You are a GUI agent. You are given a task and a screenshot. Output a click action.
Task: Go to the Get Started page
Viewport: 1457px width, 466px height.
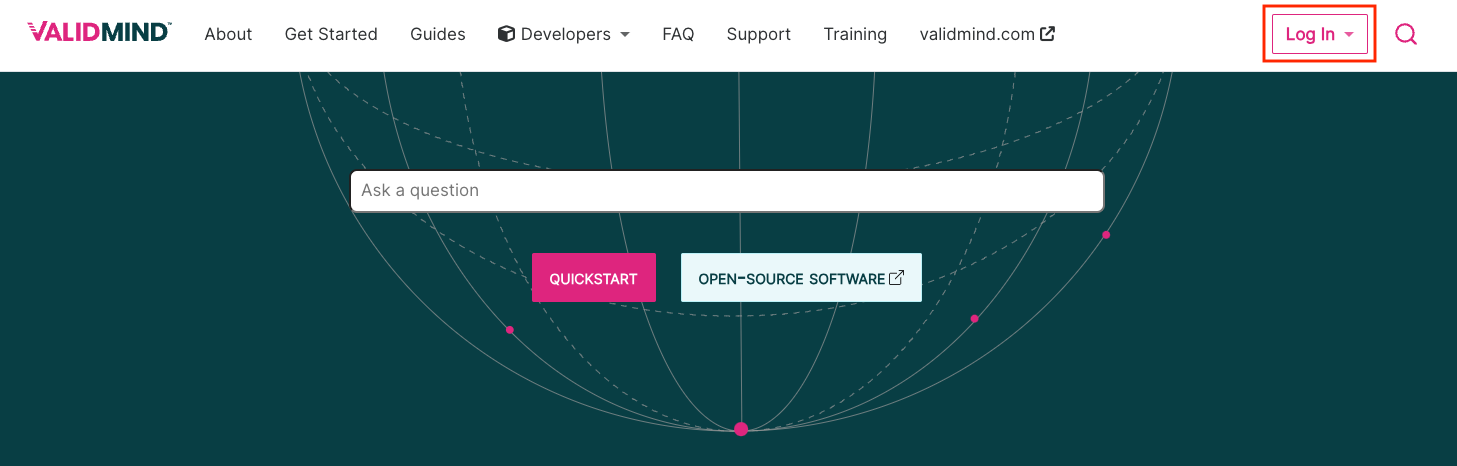331,34
